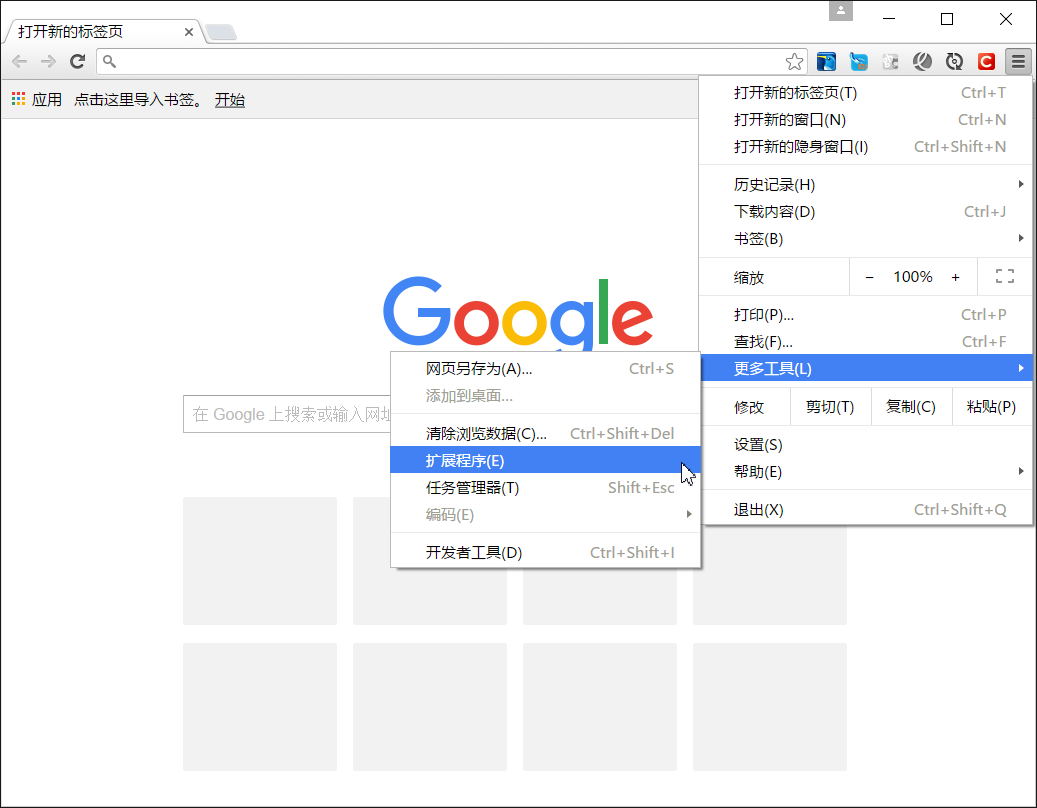Select 网页另存为(A)... in submenu
The width and height of the screenshot is (1037, 808).
pyautogui.click(x=546, y=369)
